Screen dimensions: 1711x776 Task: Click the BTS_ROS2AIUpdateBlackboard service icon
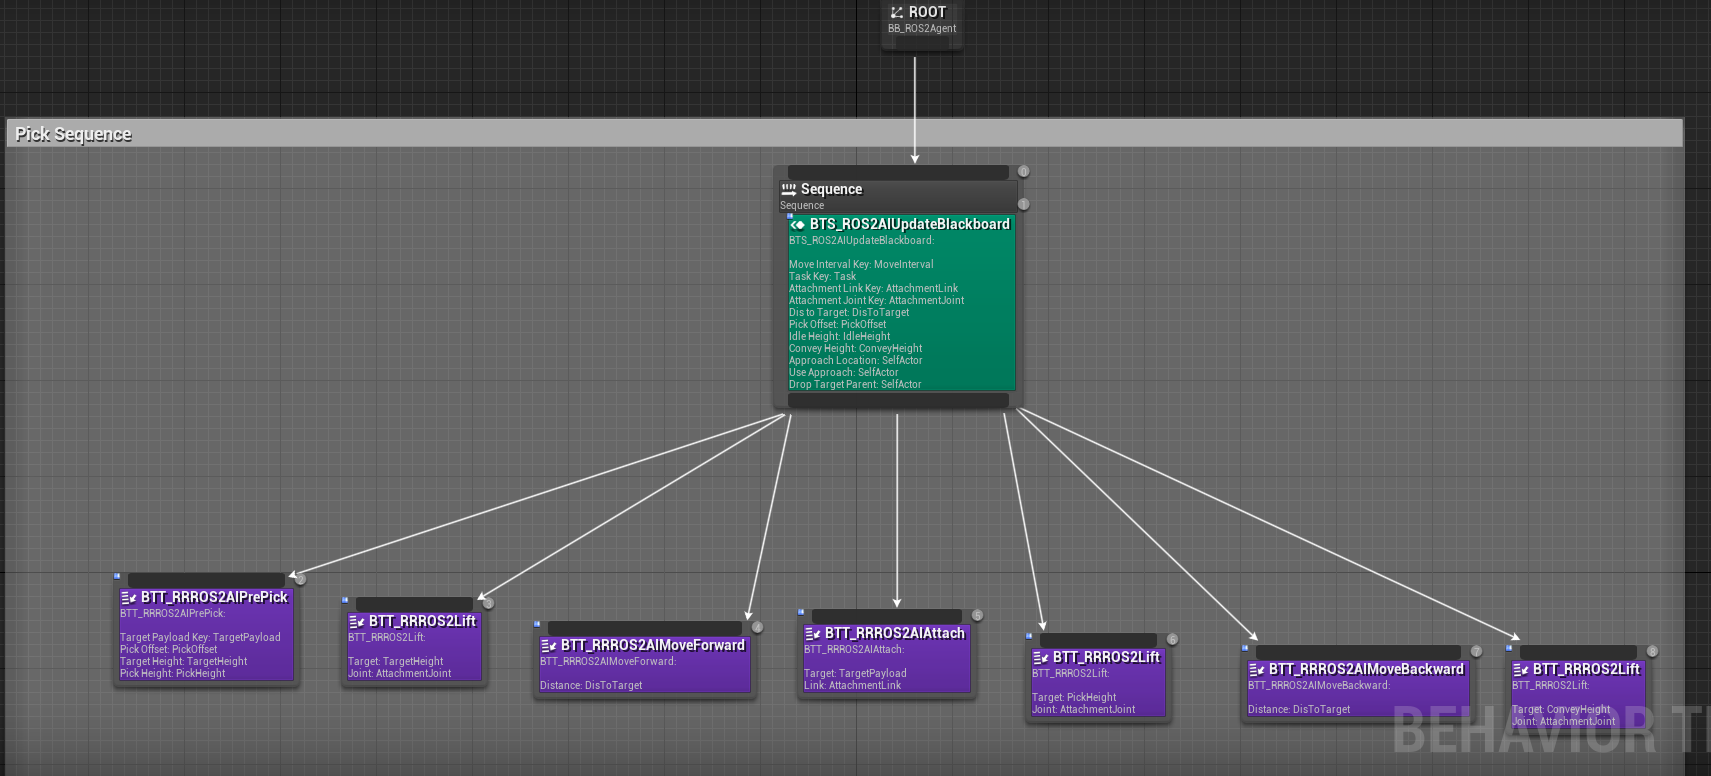797,224
